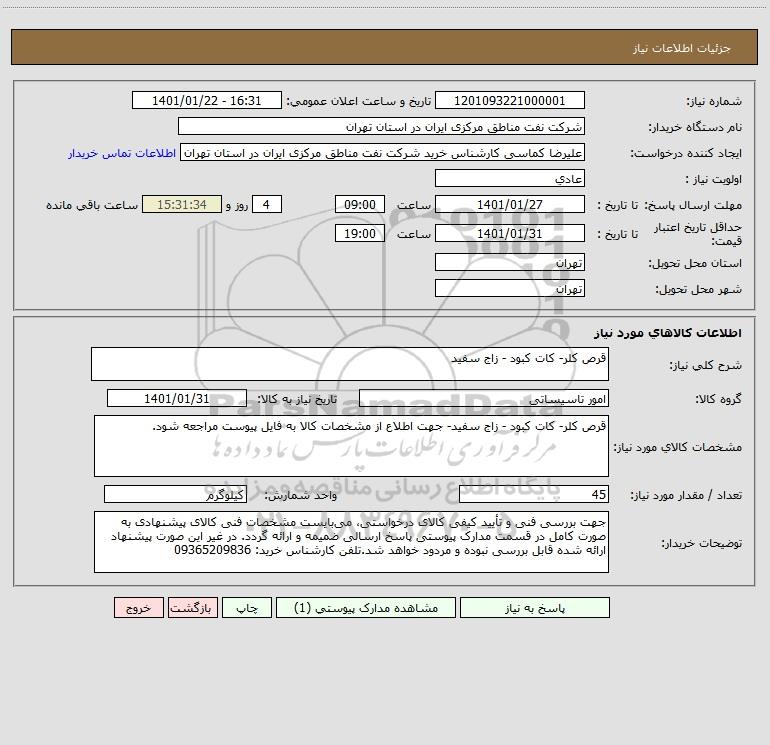Click the response deadline date 1401/01/27
The image size is (770, 745).
510,204
